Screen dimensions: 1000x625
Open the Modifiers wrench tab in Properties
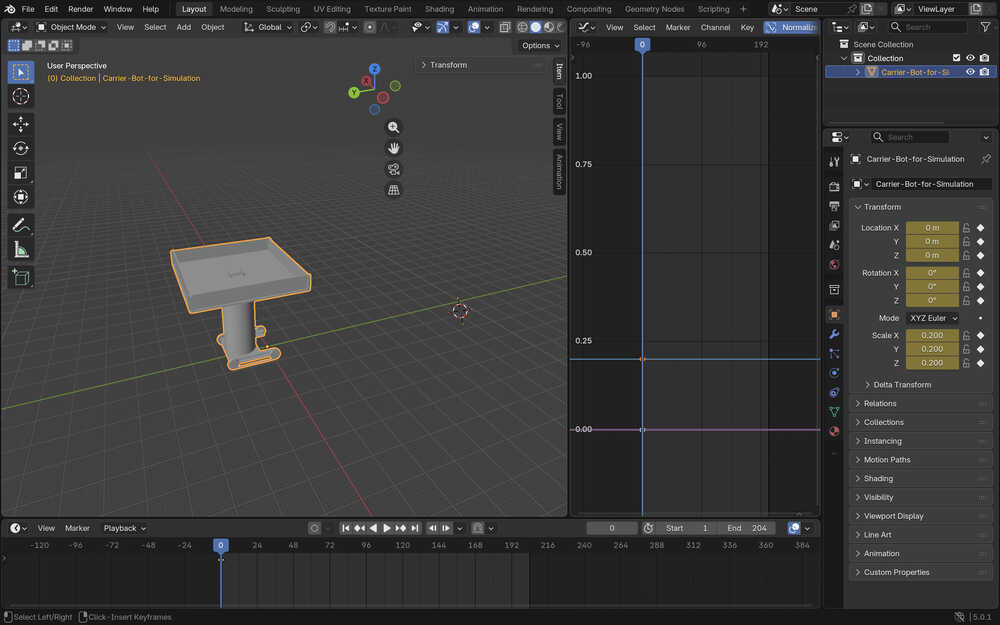[834, 334]
